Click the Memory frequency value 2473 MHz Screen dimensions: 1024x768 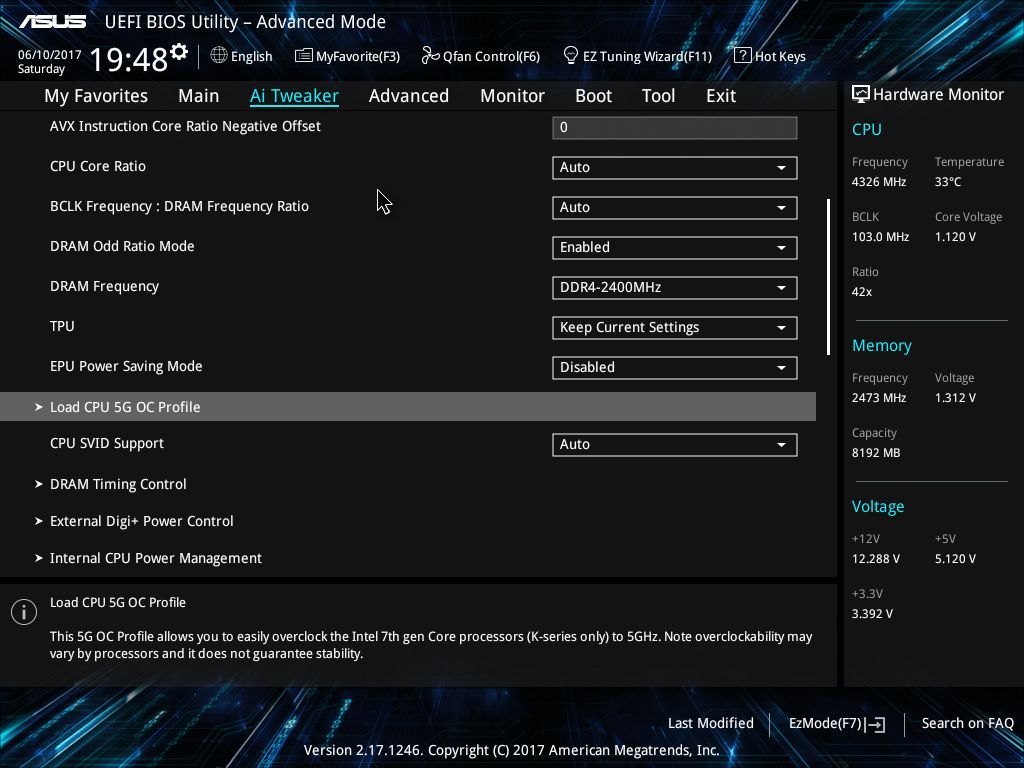[x=878, y=398]
